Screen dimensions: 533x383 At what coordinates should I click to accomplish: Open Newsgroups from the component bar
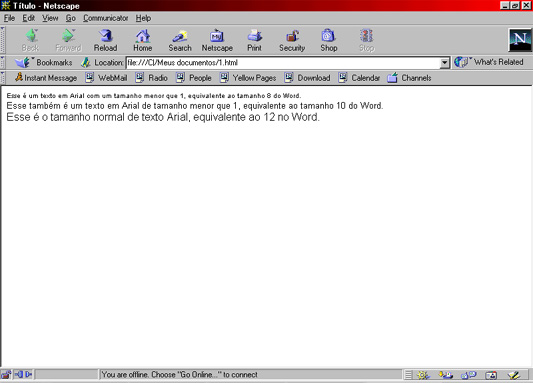coord(468,375)
